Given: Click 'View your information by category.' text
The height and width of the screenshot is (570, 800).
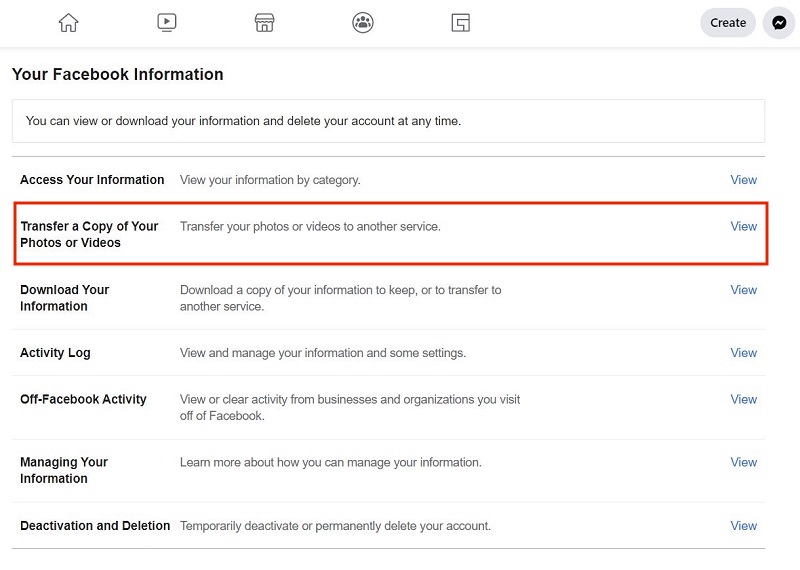Looking at the screenshot, I should [x=270, y=180].
